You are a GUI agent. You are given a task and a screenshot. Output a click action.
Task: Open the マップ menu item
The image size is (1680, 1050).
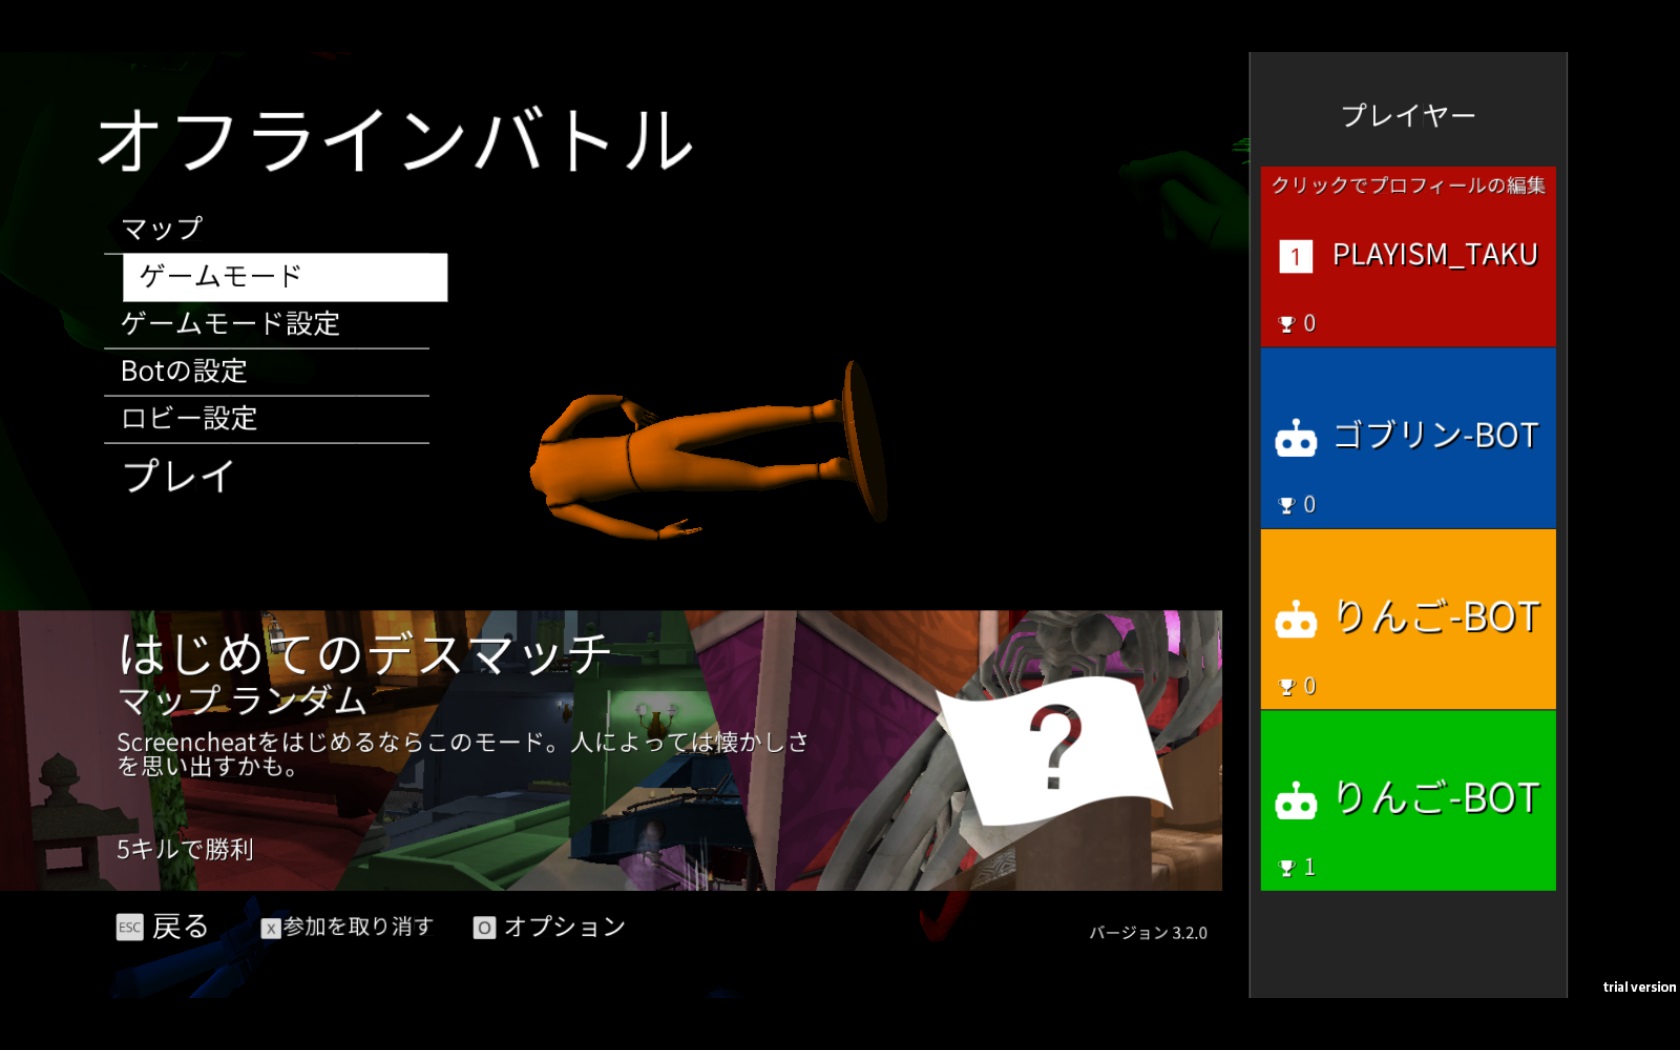pyautogui.click(x=266, y=229)
